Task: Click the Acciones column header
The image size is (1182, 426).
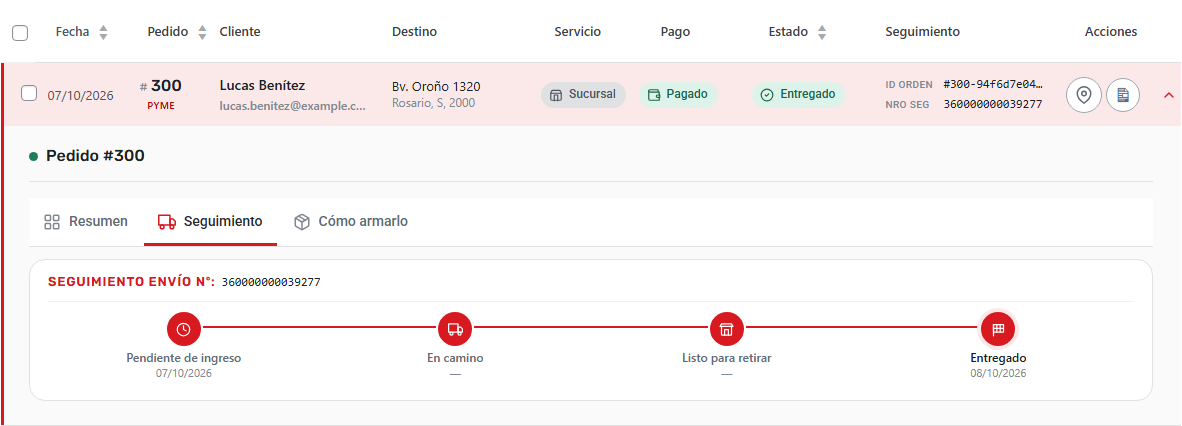Action: pyautogui.click(x=1111, y=32)
